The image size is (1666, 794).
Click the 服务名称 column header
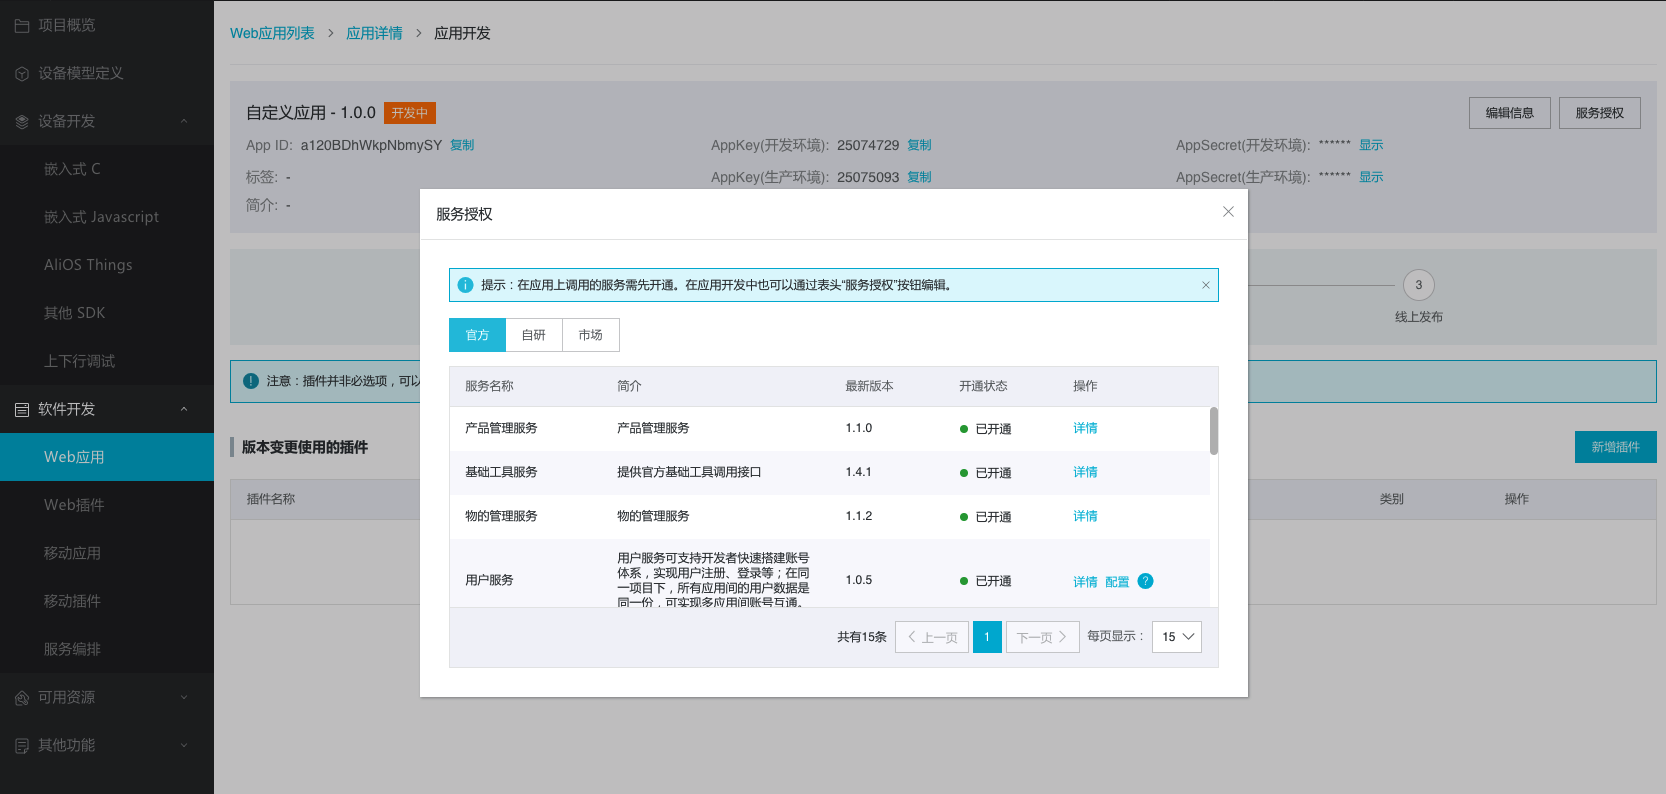[x=489, y=386]
